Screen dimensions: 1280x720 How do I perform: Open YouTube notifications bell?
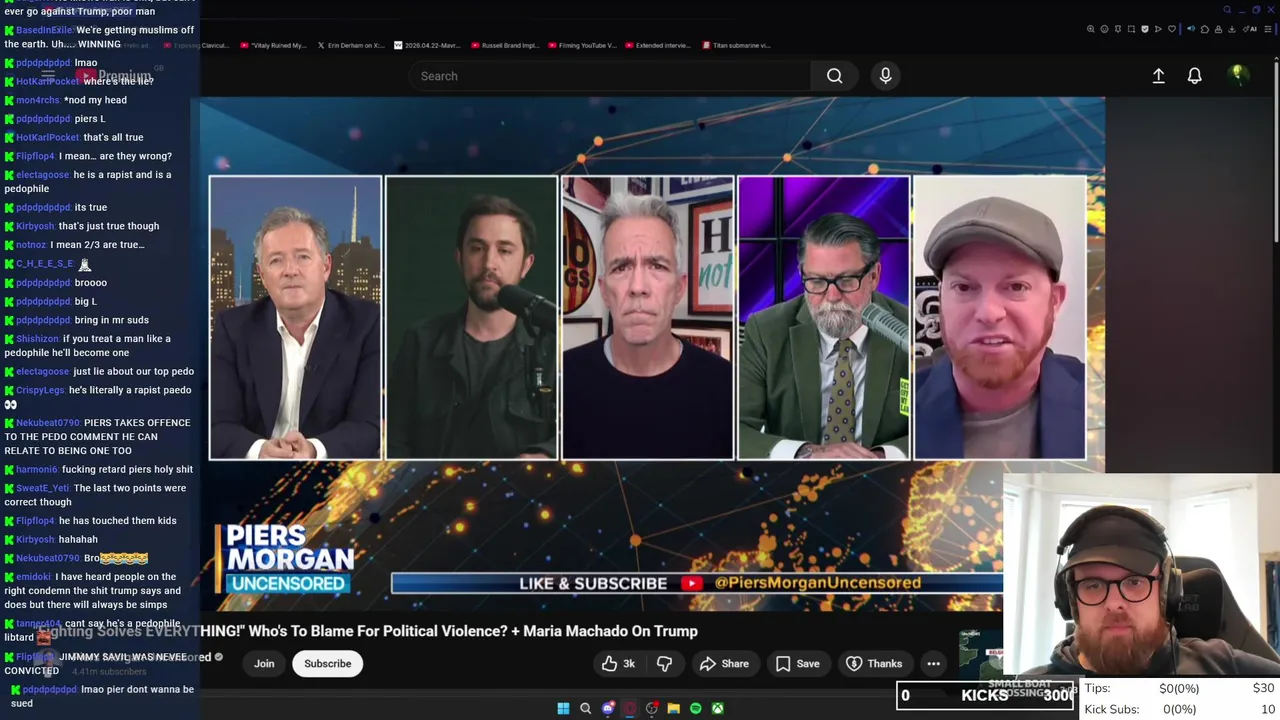click(x=1194, y=76)
